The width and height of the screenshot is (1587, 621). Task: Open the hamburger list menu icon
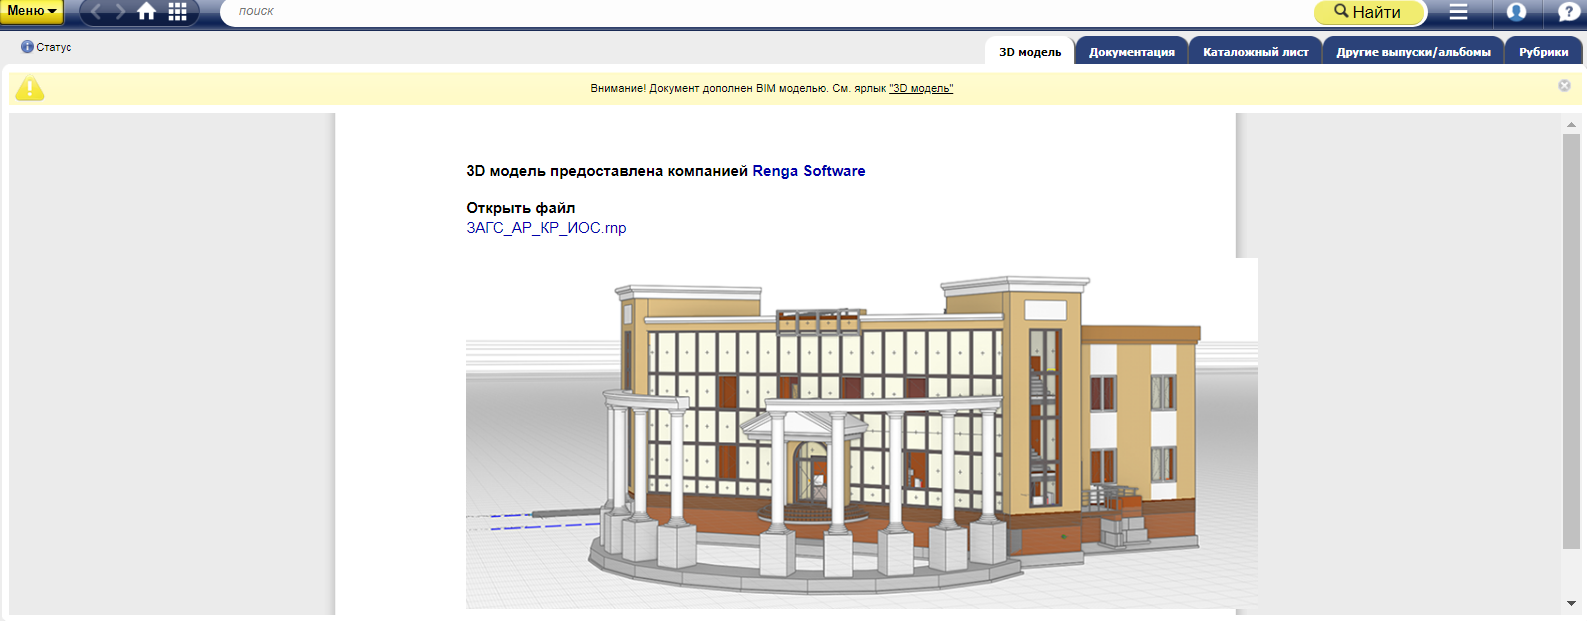point(1458,12)
